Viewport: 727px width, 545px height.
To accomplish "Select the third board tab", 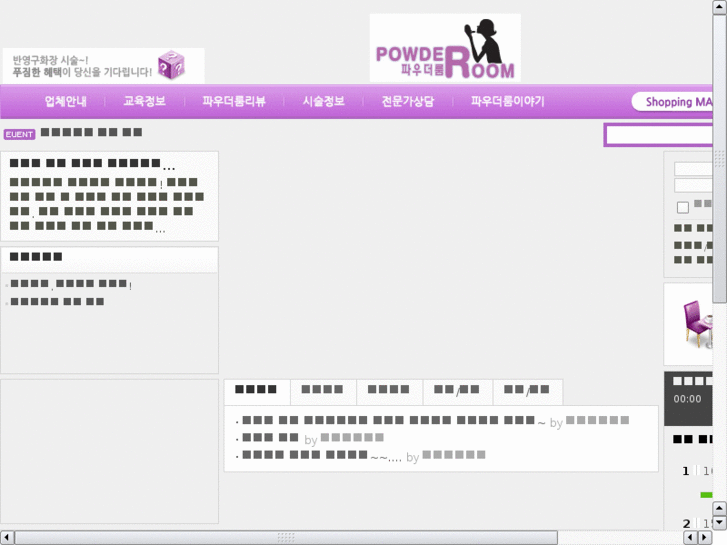I will [x=389, y=390].
